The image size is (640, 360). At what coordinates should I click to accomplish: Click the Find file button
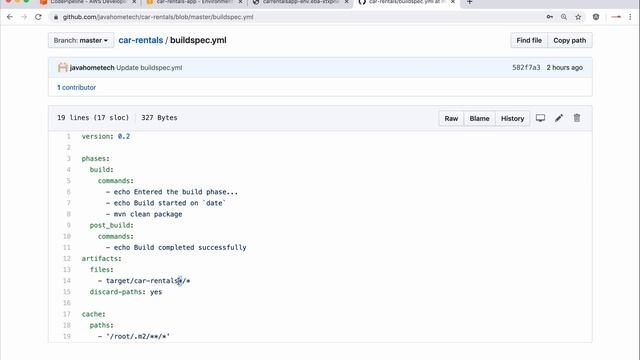[x=529, y=40]
